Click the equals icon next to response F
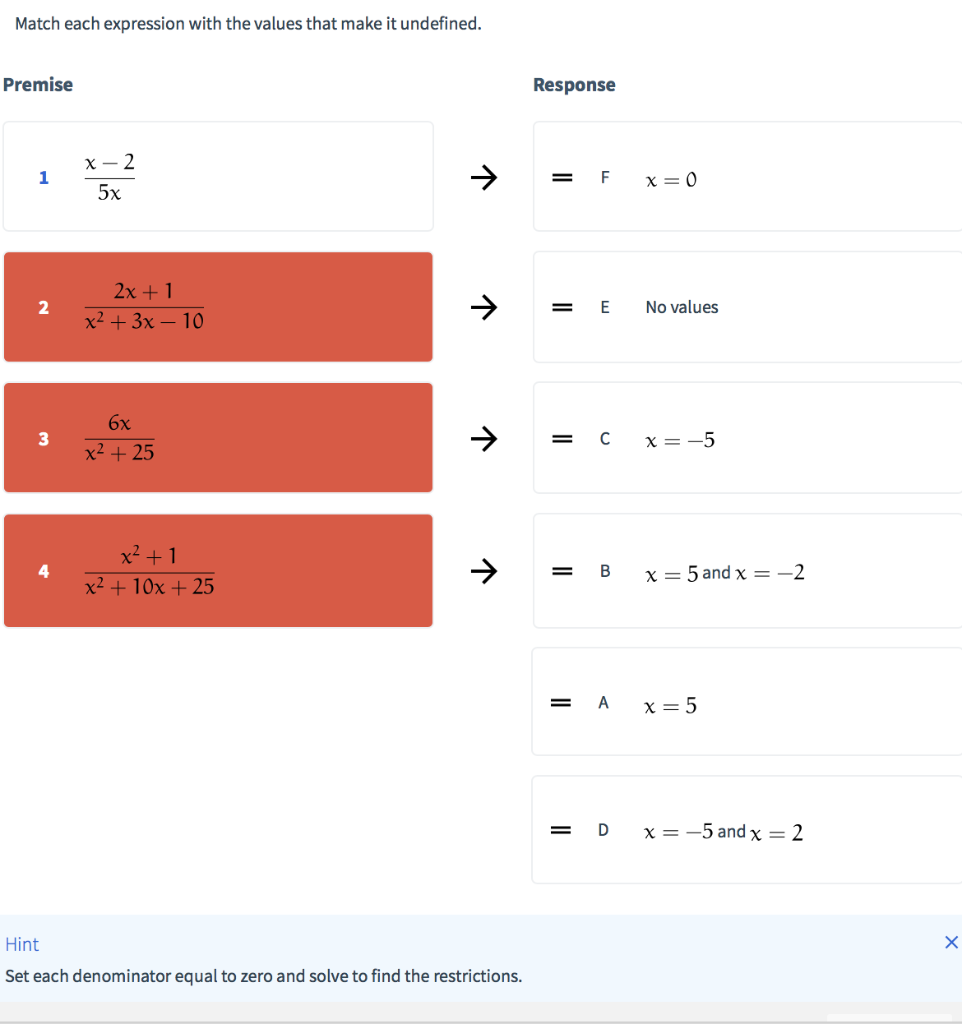 tap(562, 178)
